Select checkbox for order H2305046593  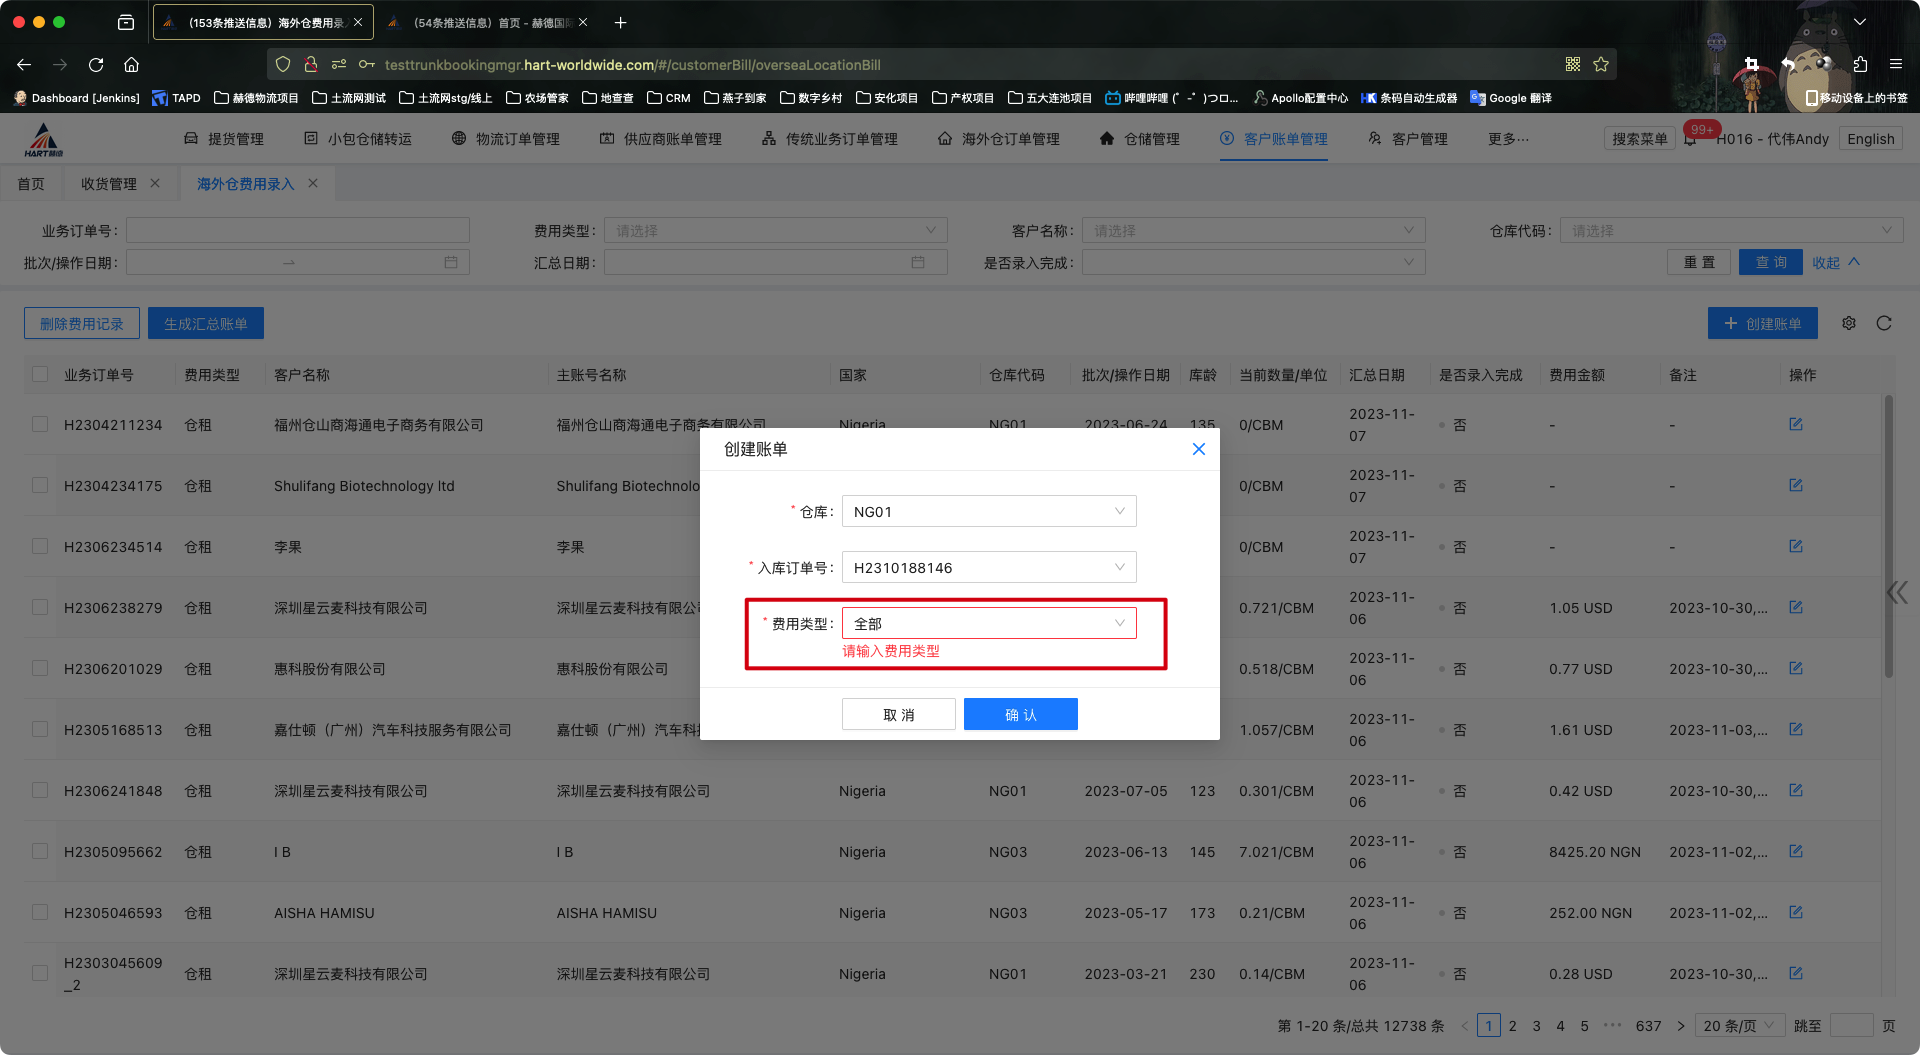[40, 912]
